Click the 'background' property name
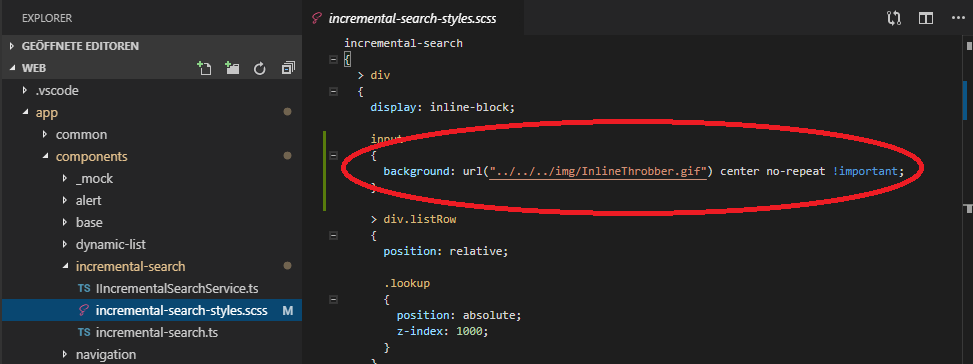 pos(416,171)
